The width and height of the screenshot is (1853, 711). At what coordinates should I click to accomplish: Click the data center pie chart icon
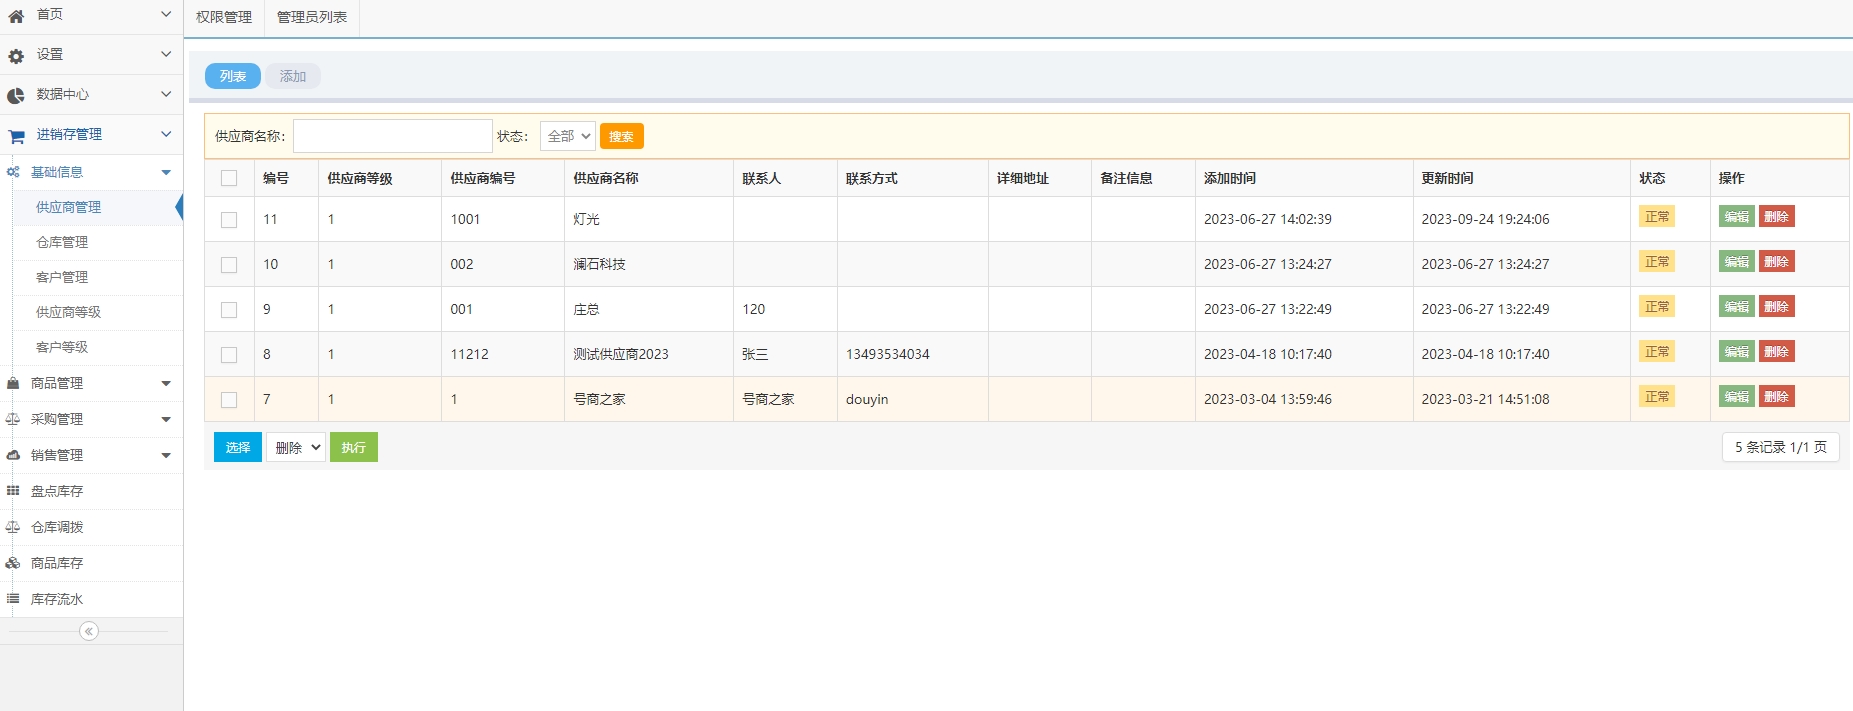(16, 96)
